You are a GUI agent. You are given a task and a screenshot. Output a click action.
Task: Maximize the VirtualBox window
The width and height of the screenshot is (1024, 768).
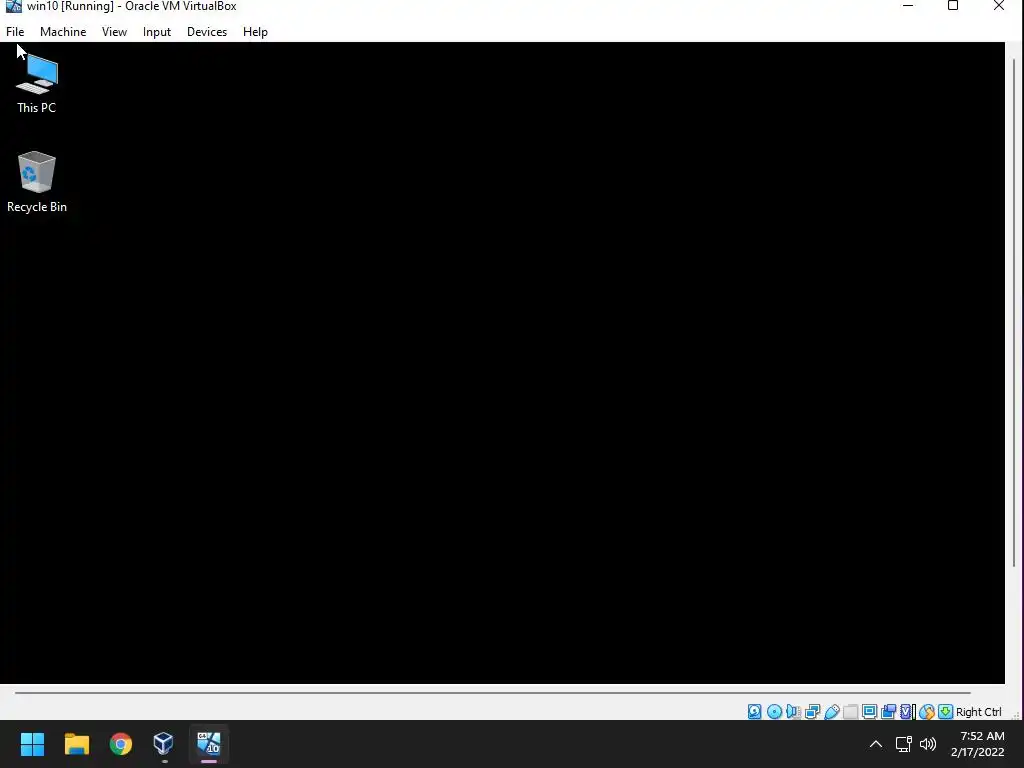(953, 6)
